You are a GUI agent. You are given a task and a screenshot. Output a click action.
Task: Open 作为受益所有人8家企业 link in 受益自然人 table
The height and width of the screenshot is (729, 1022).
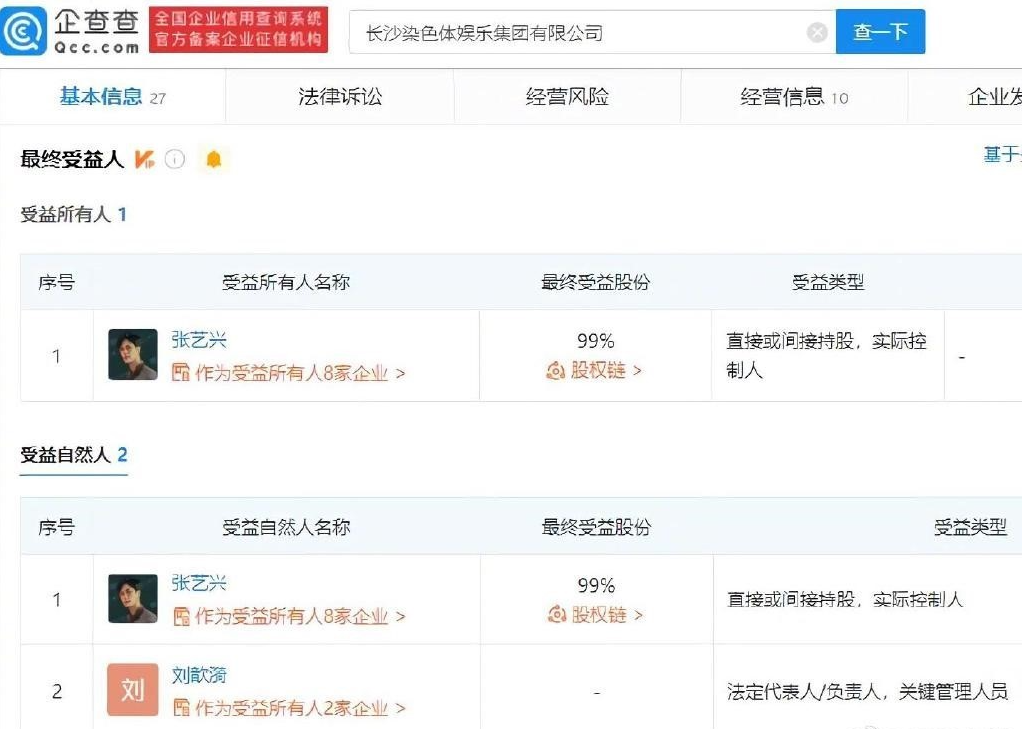click(300, 616)
